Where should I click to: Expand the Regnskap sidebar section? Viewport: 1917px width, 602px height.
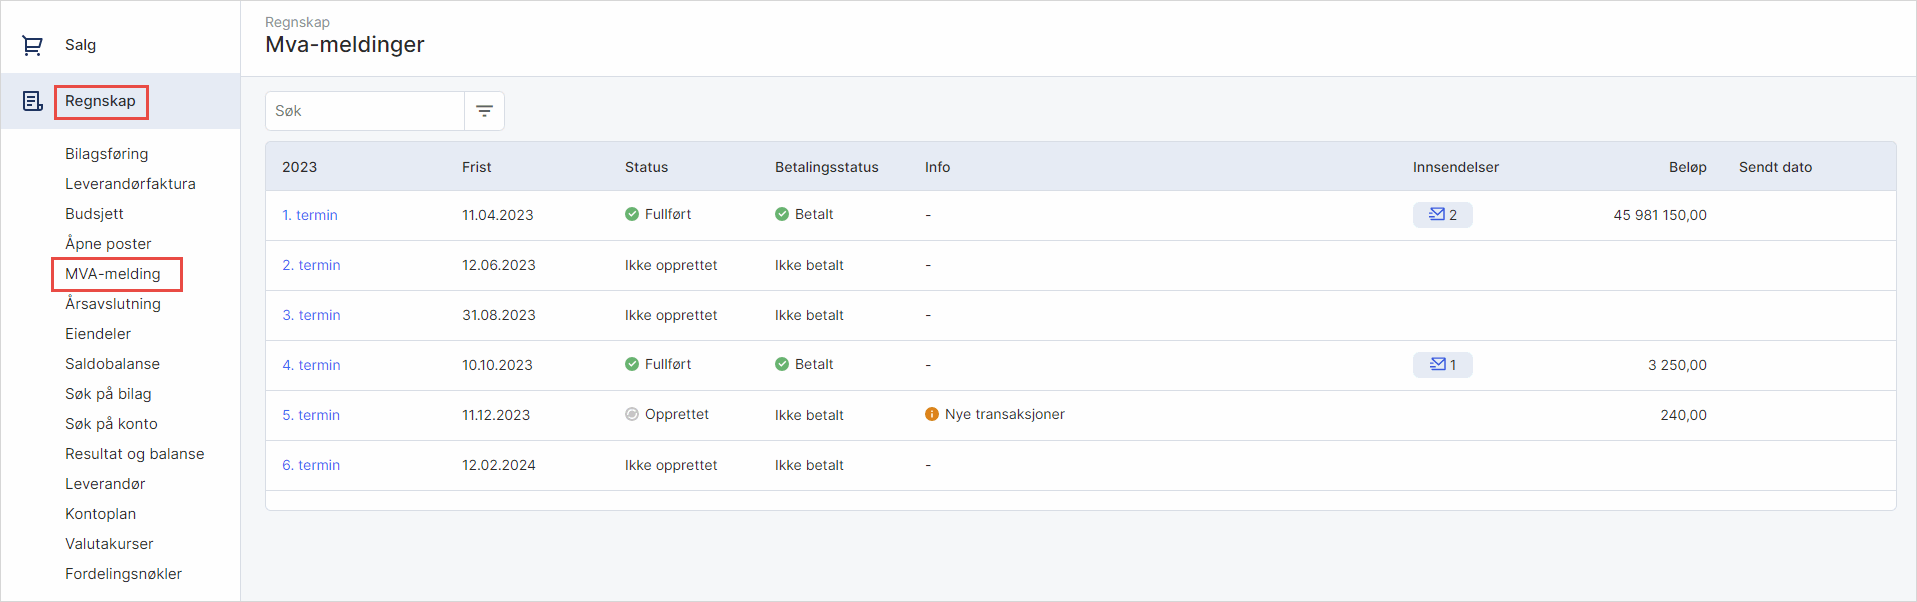[x=100, y=101]
